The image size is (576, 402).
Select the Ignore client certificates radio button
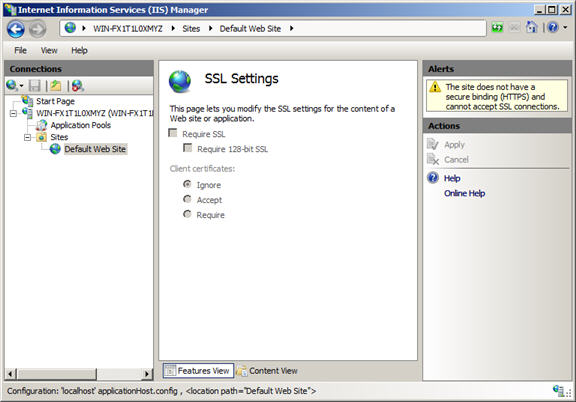[187, 184]
